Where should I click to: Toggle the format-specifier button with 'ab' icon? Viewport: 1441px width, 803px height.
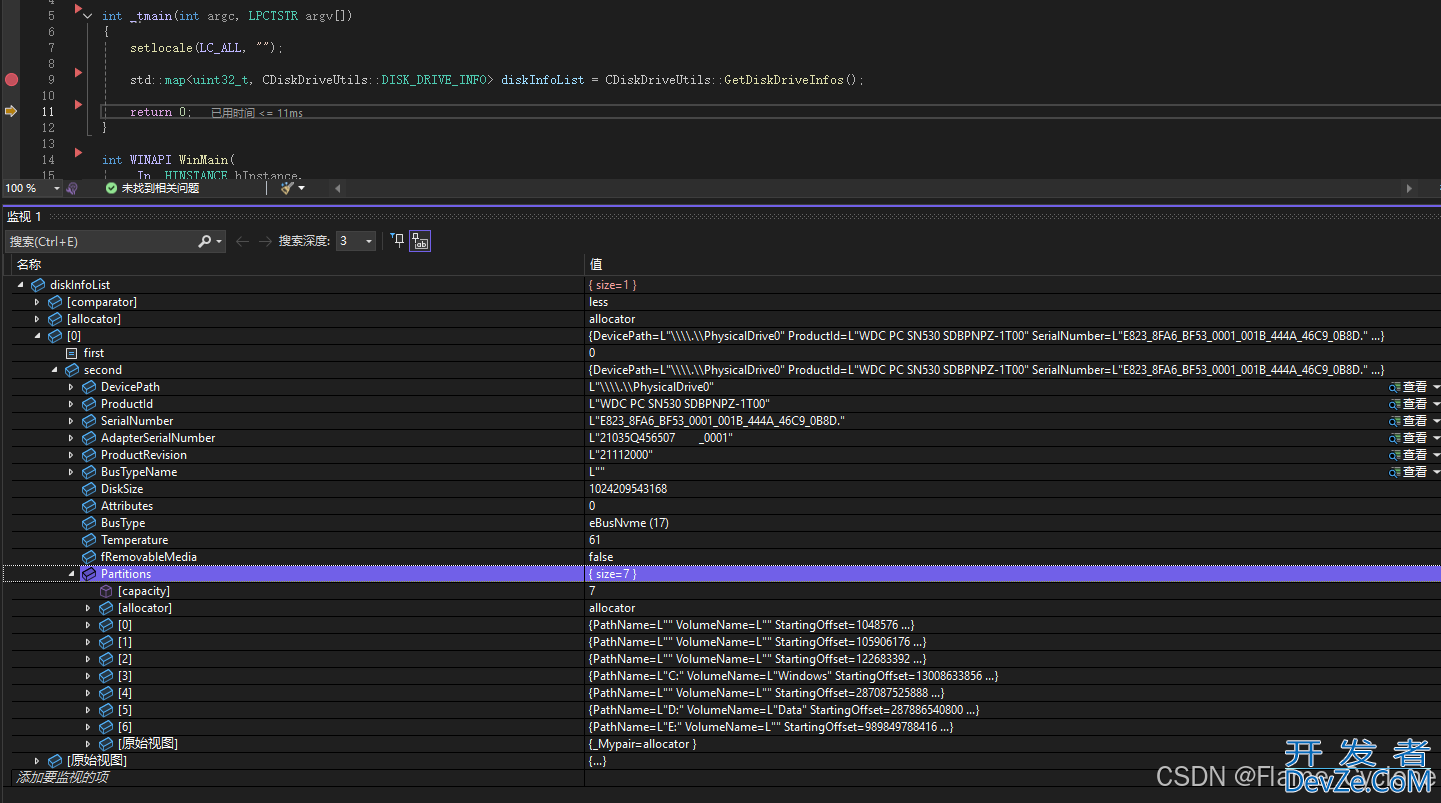(421, 241)
